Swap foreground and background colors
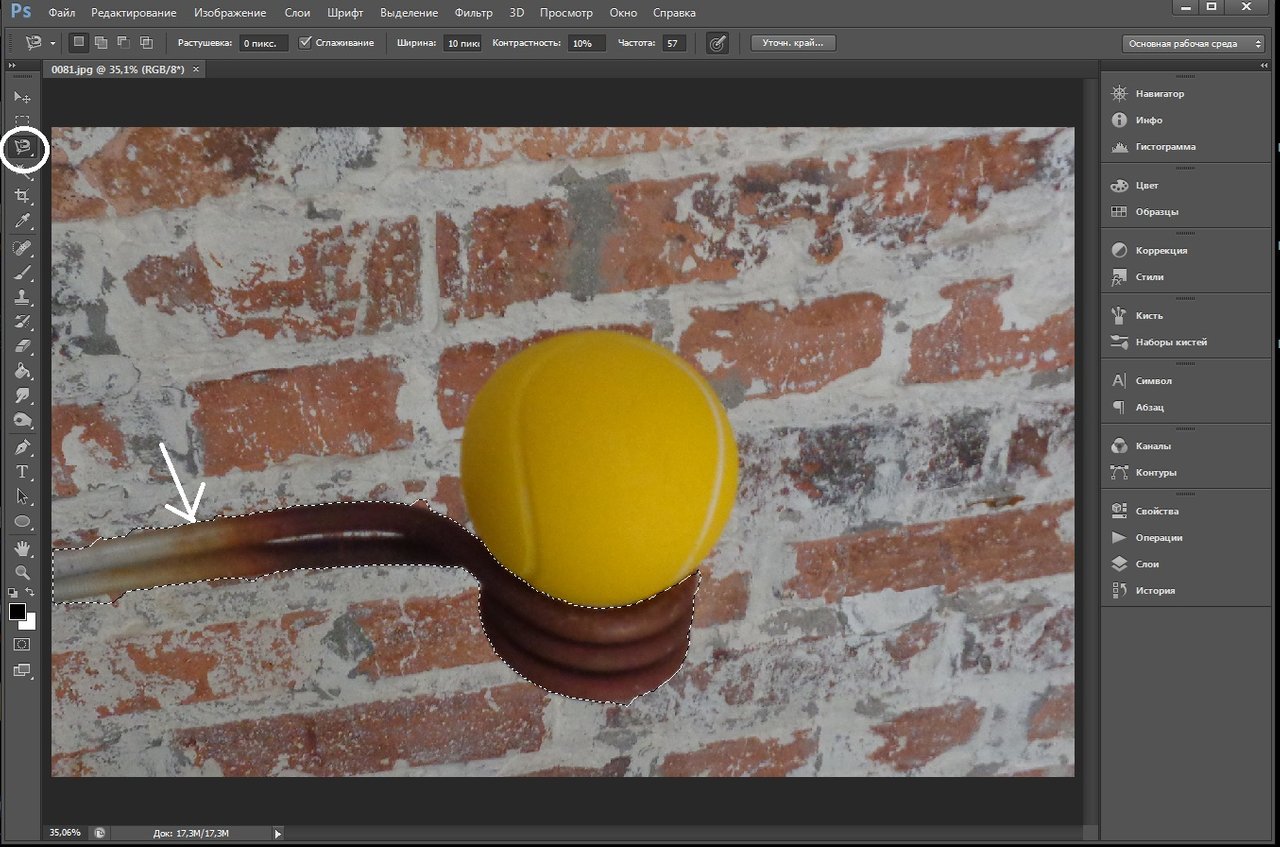 tap(30, 593)
